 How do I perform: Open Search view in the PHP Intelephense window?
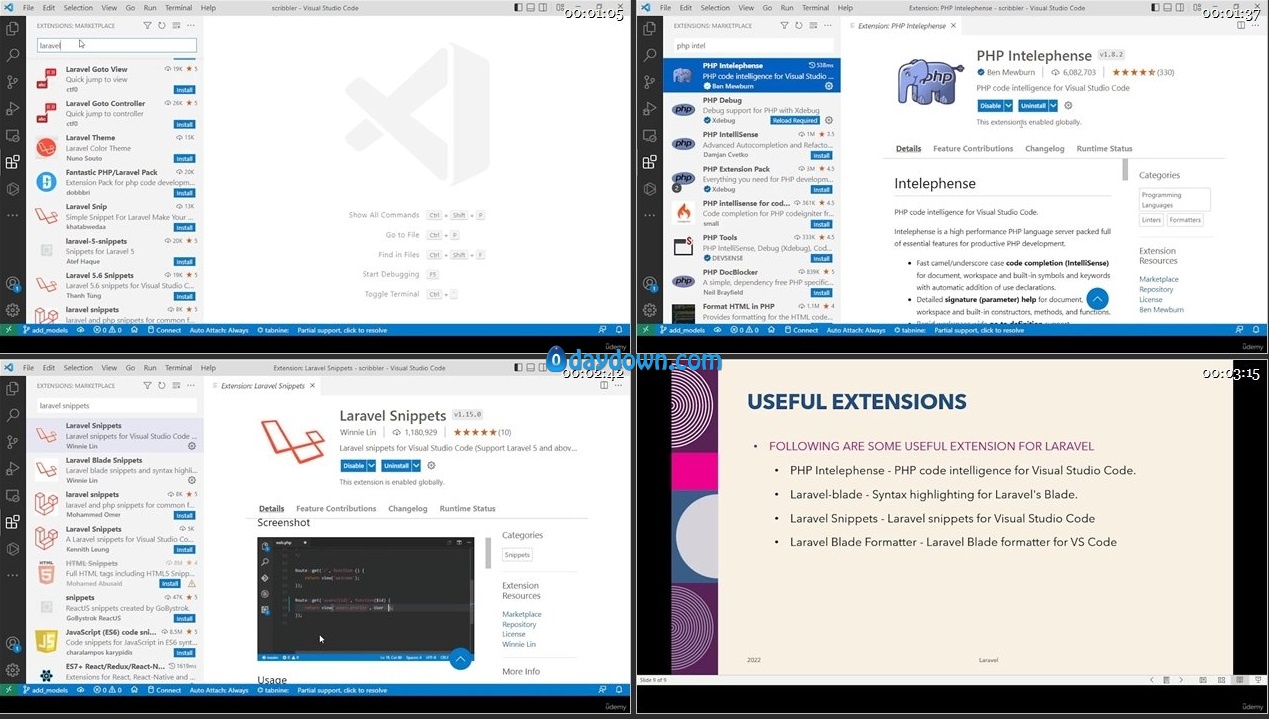(649, 56)
